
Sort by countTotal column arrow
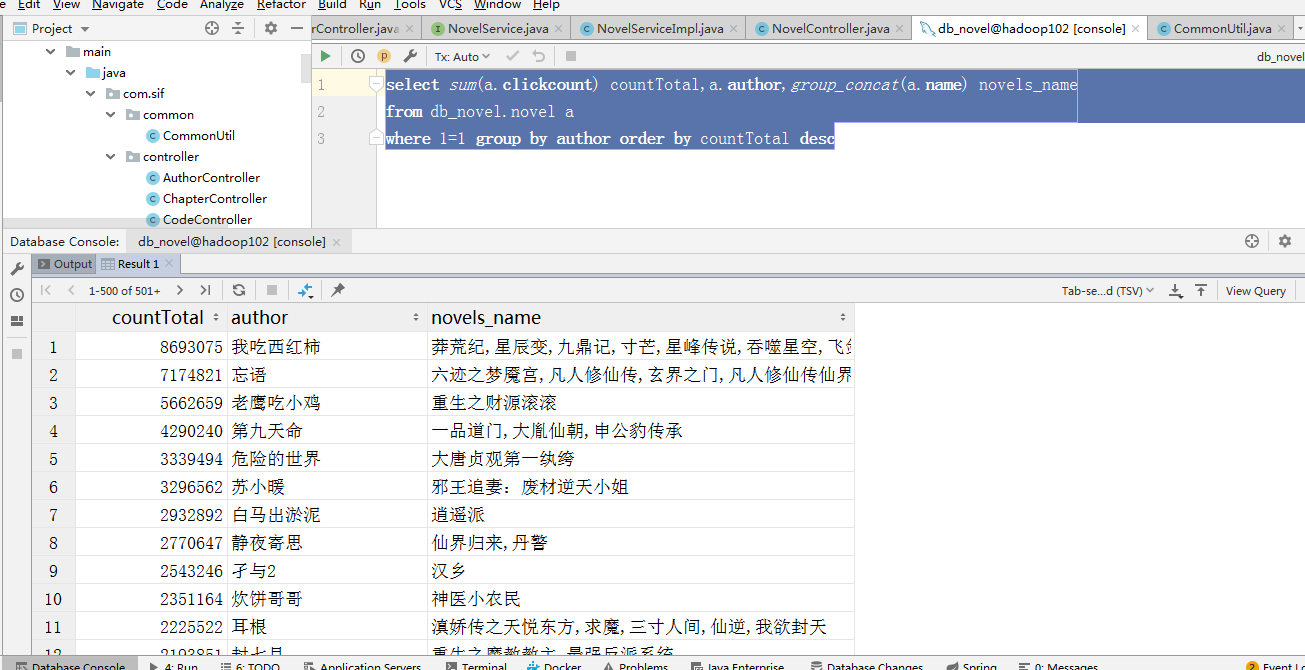[216, 317]
